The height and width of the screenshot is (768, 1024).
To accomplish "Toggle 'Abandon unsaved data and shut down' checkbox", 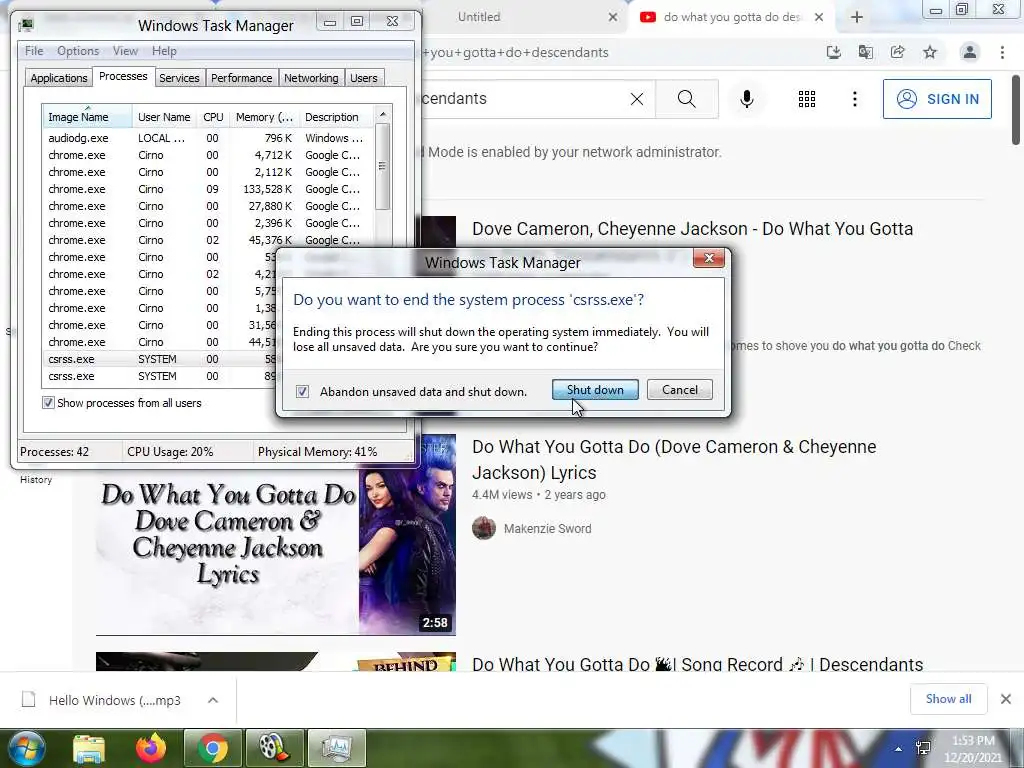I will tap(302, 391).
